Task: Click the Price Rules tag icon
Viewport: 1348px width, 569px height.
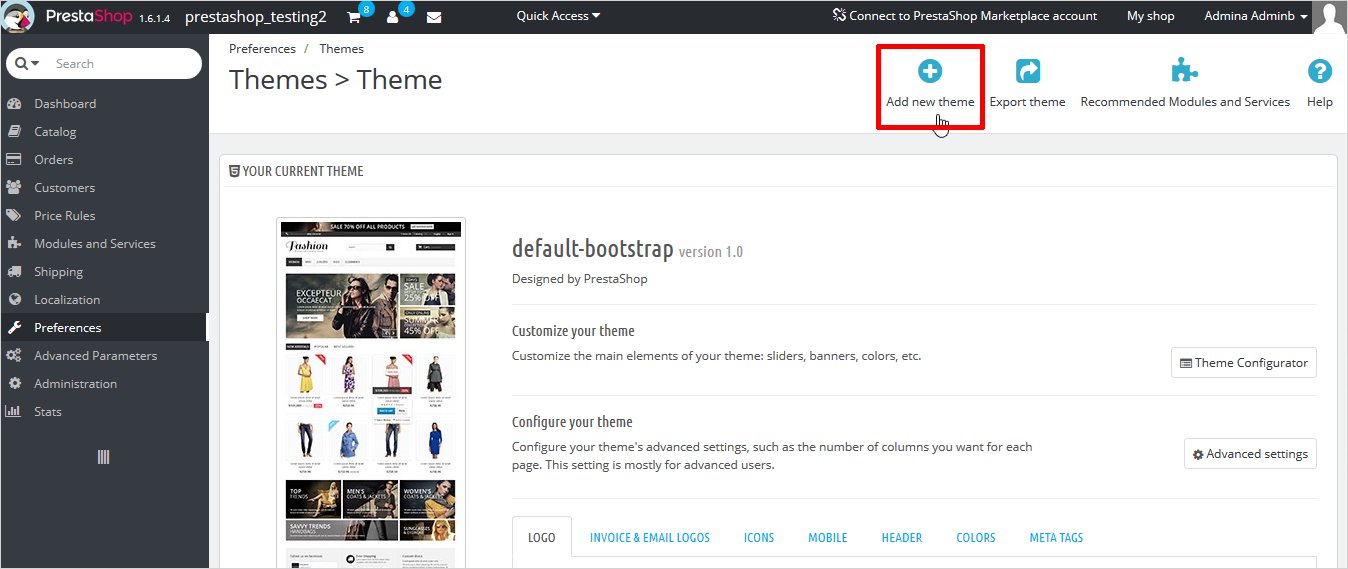Action: click(14, 216)
